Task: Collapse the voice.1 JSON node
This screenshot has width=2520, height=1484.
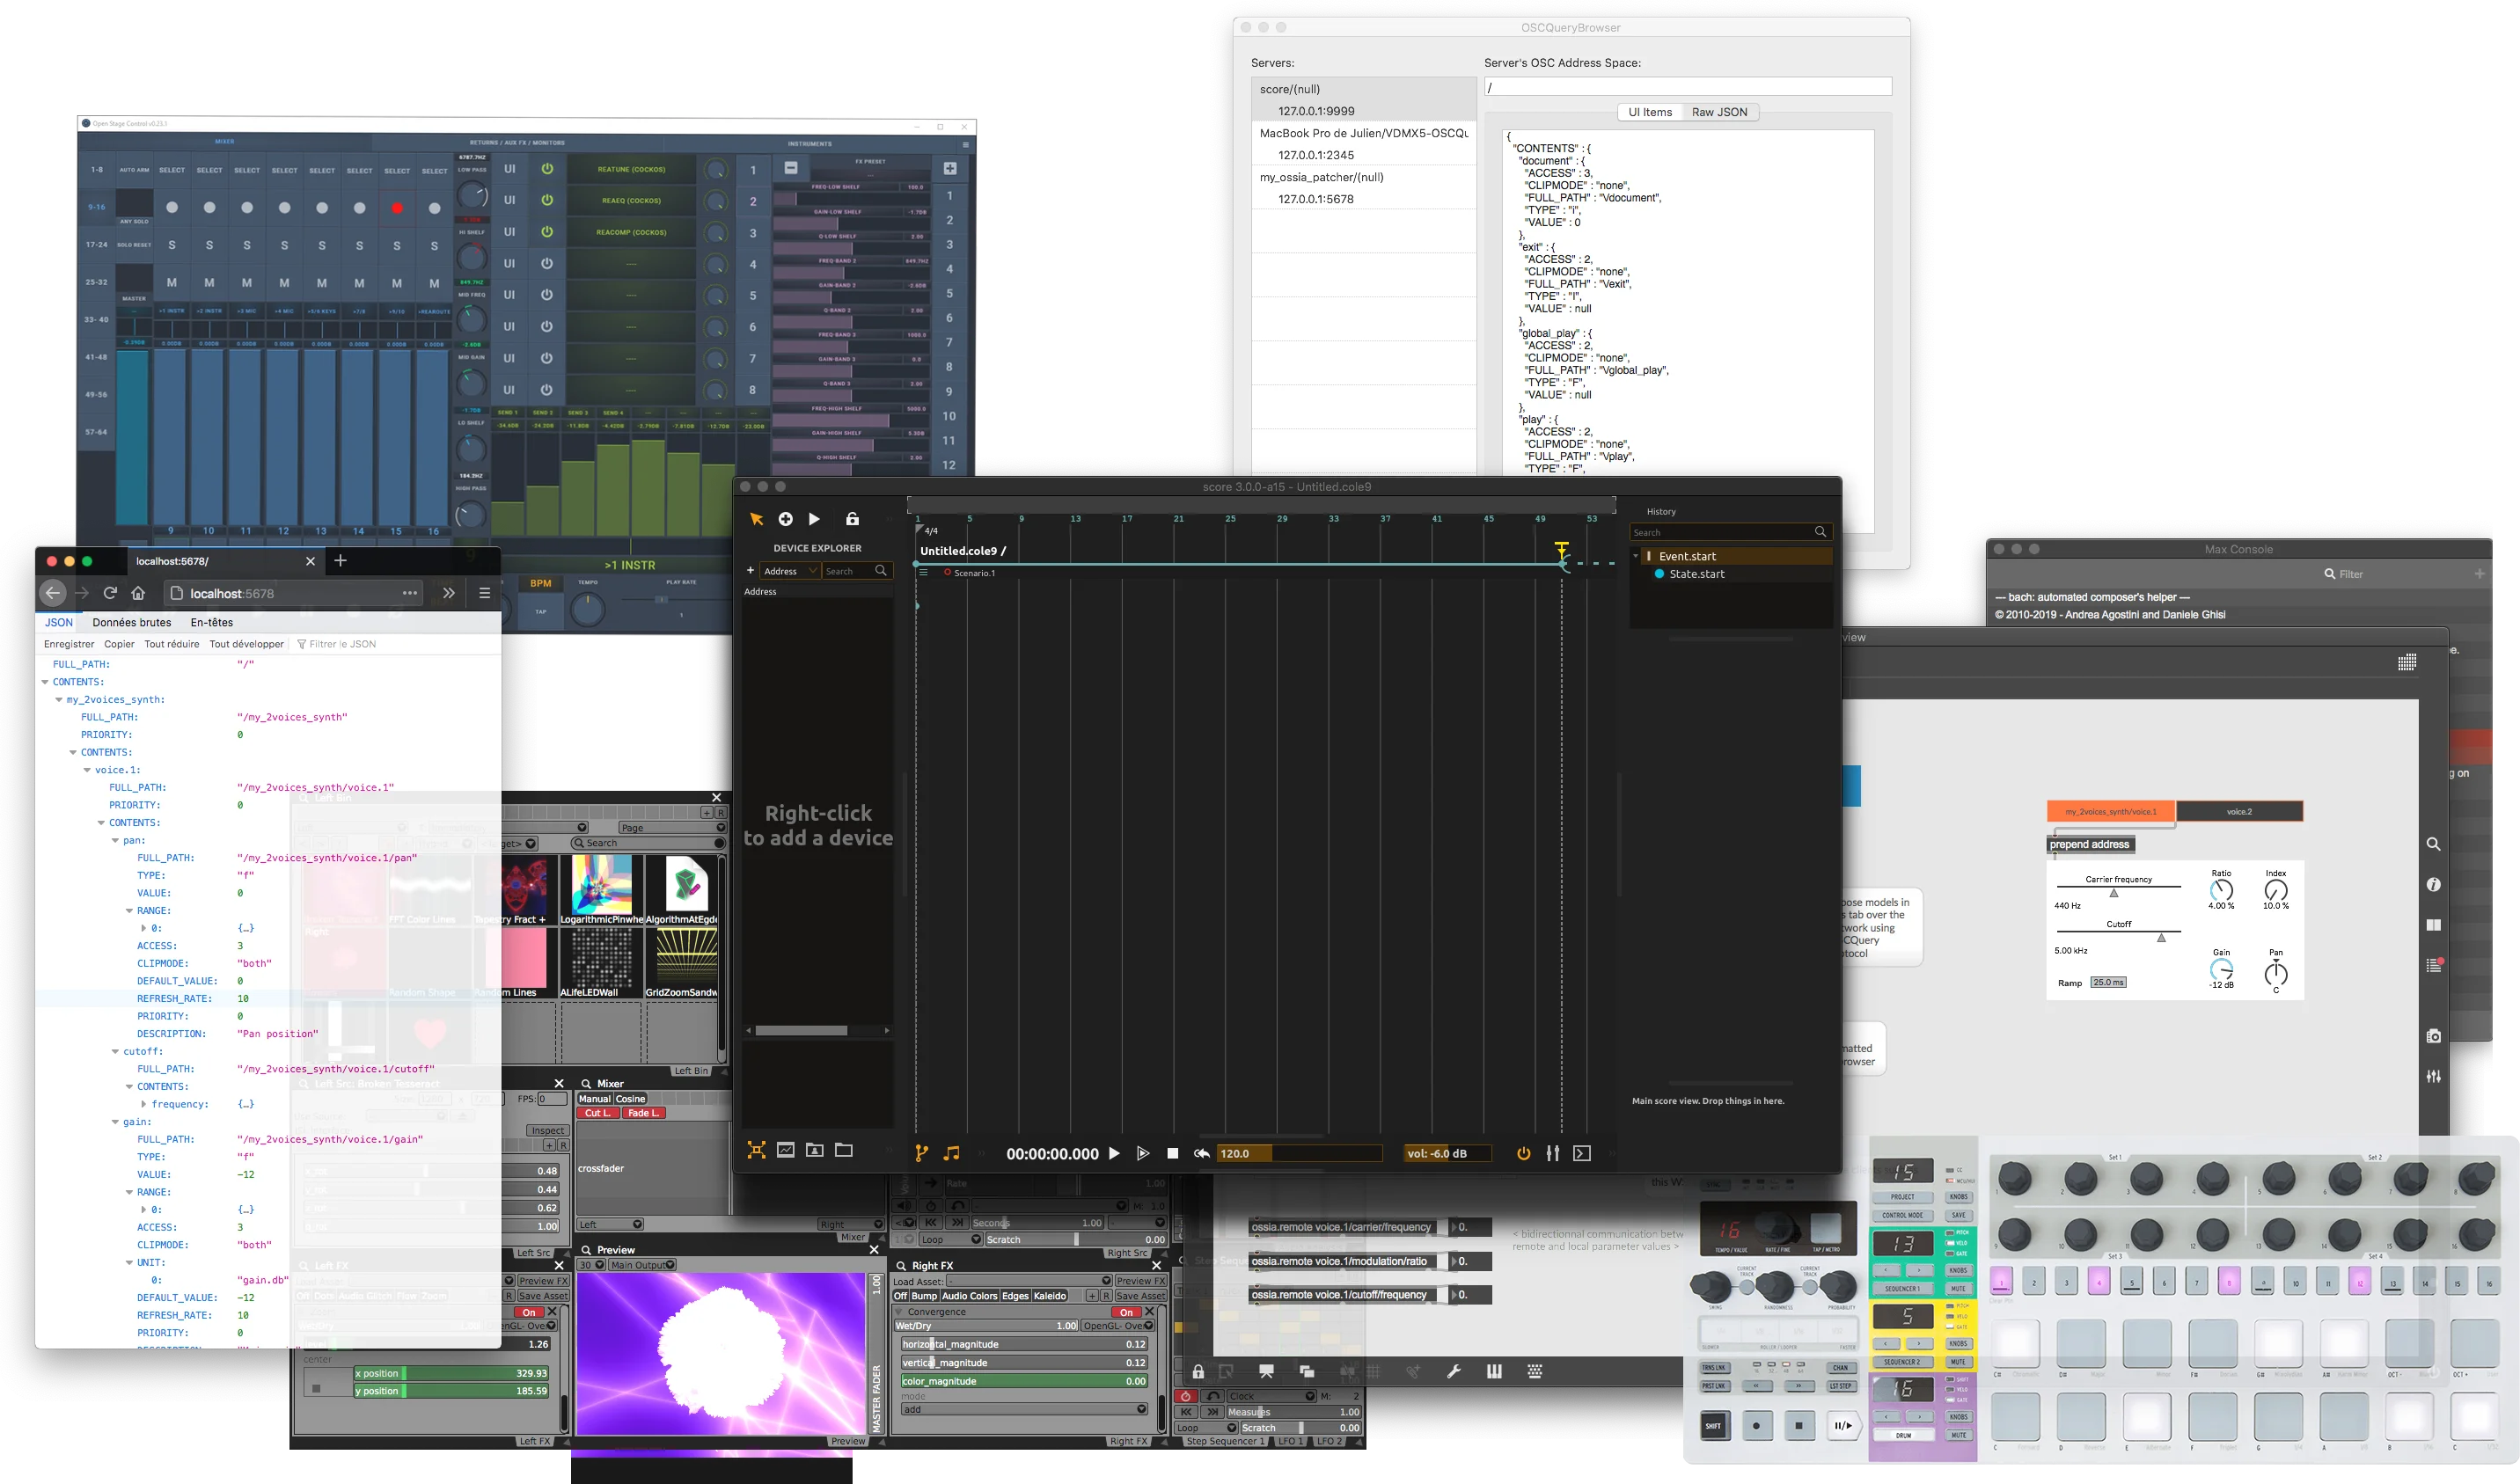Action: click(87, 770)
